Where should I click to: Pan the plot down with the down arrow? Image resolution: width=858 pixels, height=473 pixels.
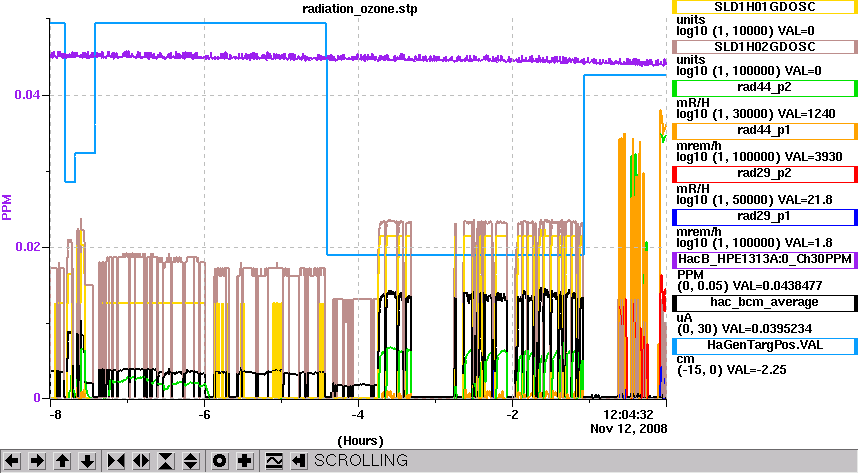point(88,461)
